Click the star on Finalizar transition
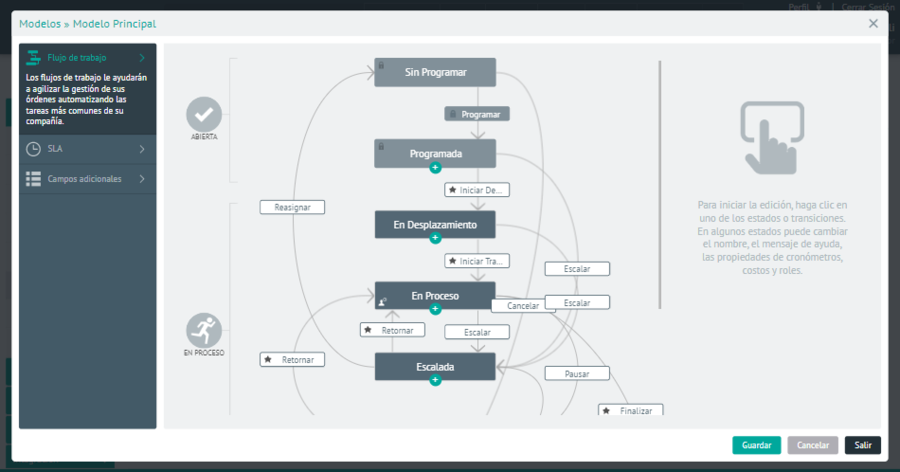This screenshot has width=900, height=472. click(x=606, y=411)
